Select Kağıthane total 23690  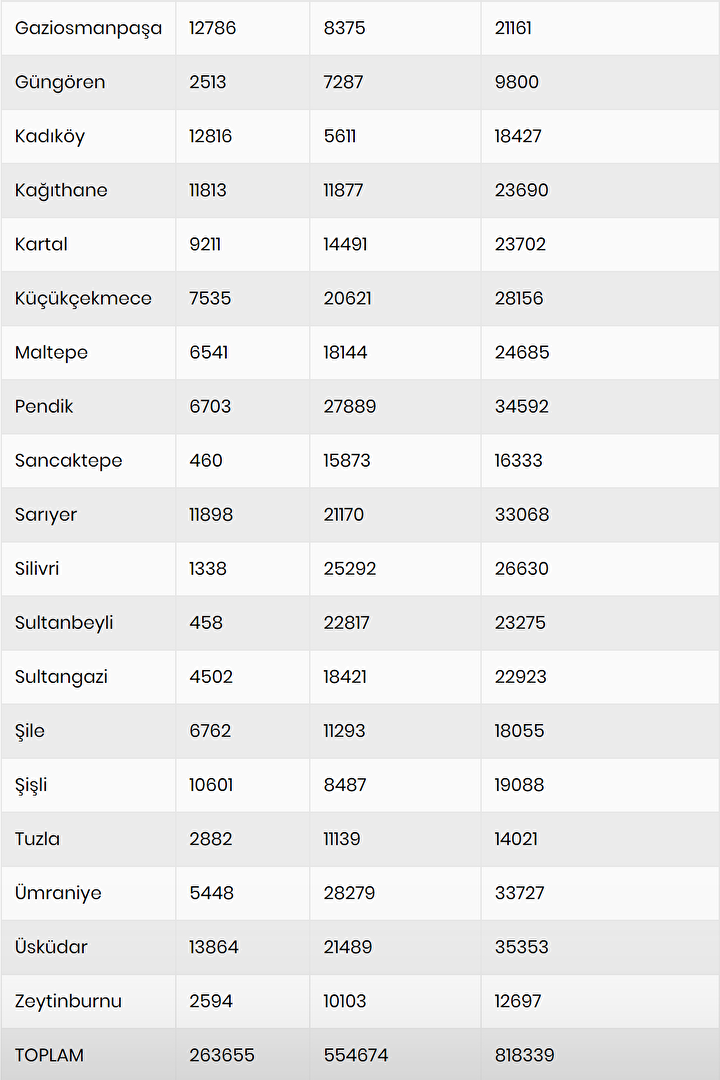click(x=521, y=190)
